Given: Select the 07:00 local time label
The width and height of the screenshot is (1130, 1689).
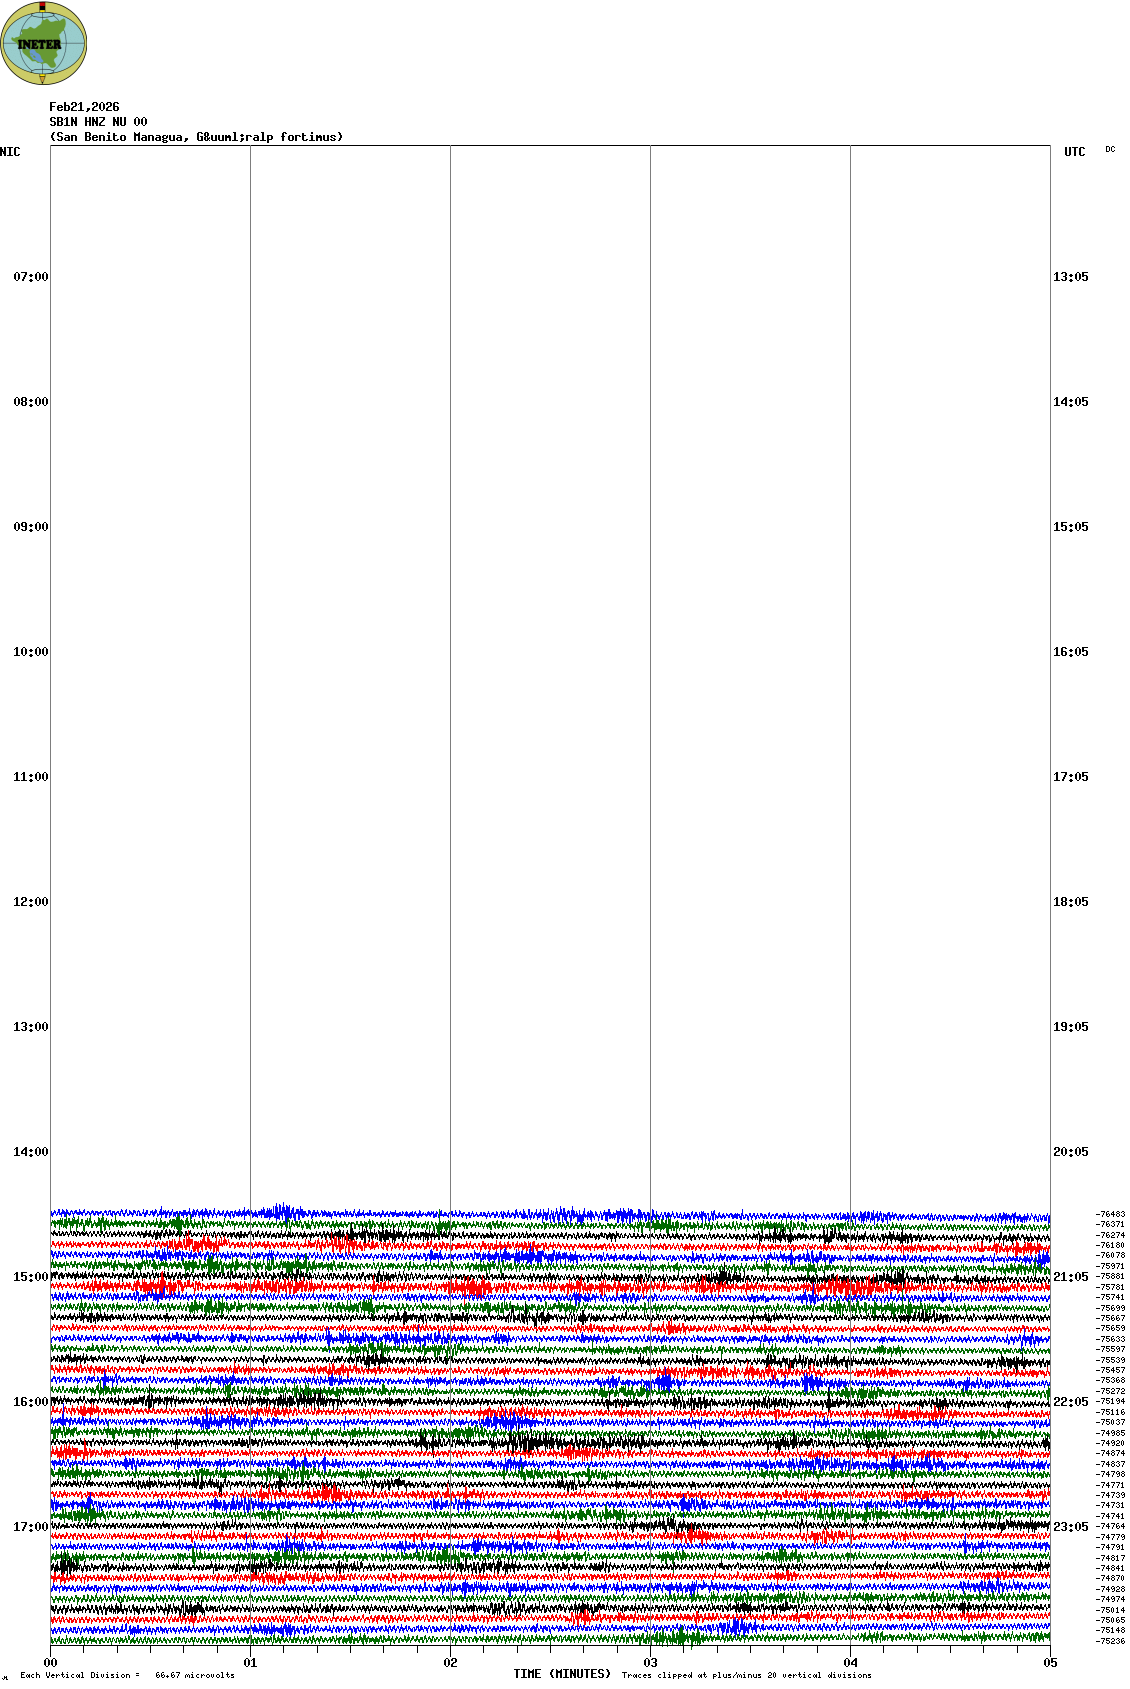Looking at the screenshot, I should [x=30, y=277].
